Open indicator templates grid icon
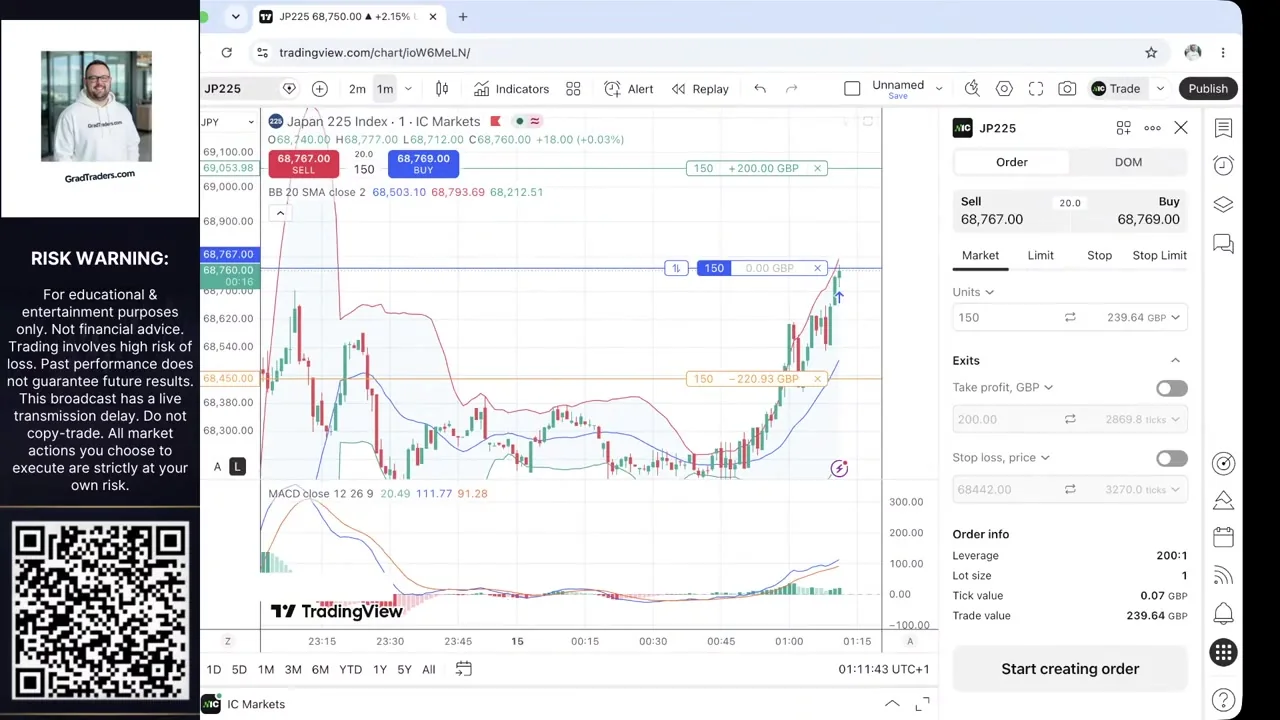 point(573,89)
